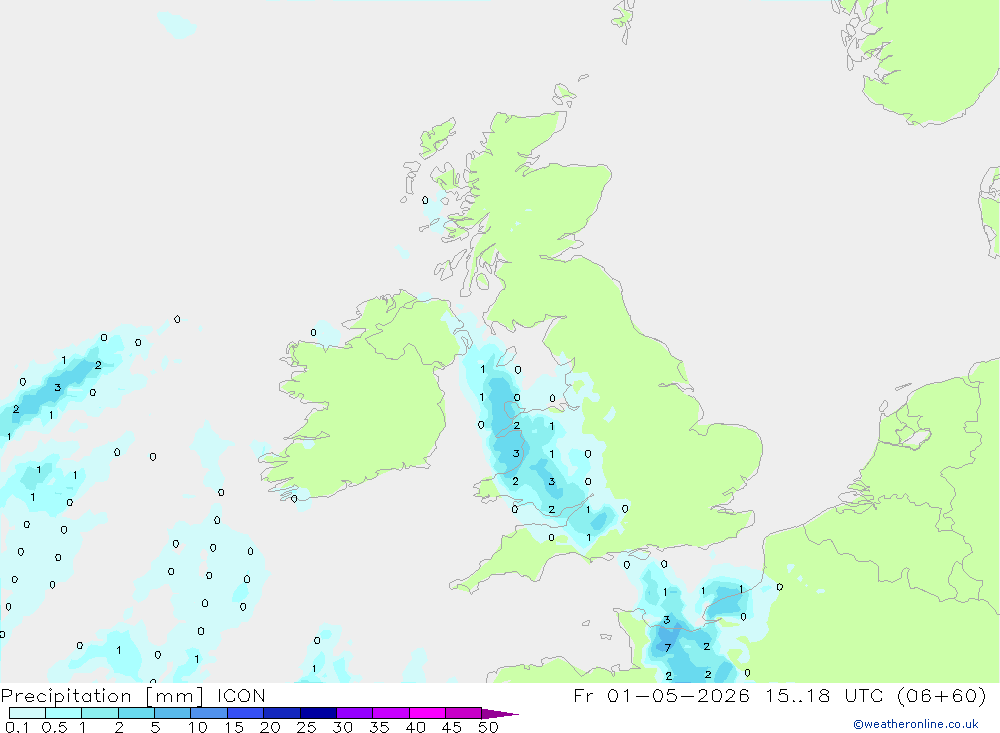Click the "7" precipitation value over northern France
1000x733 pixels.
pyautogui.click(x=668, y=648)
